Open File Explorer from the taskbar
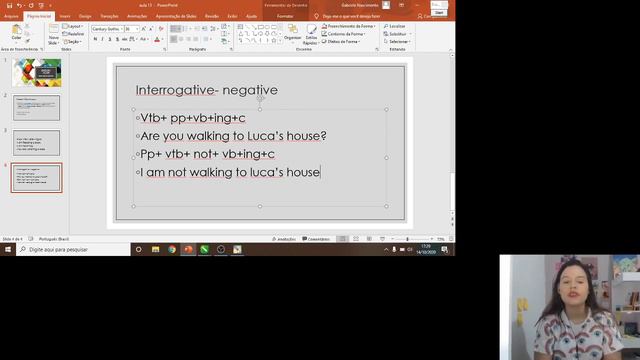640x360 pixels. coord(156,249)
